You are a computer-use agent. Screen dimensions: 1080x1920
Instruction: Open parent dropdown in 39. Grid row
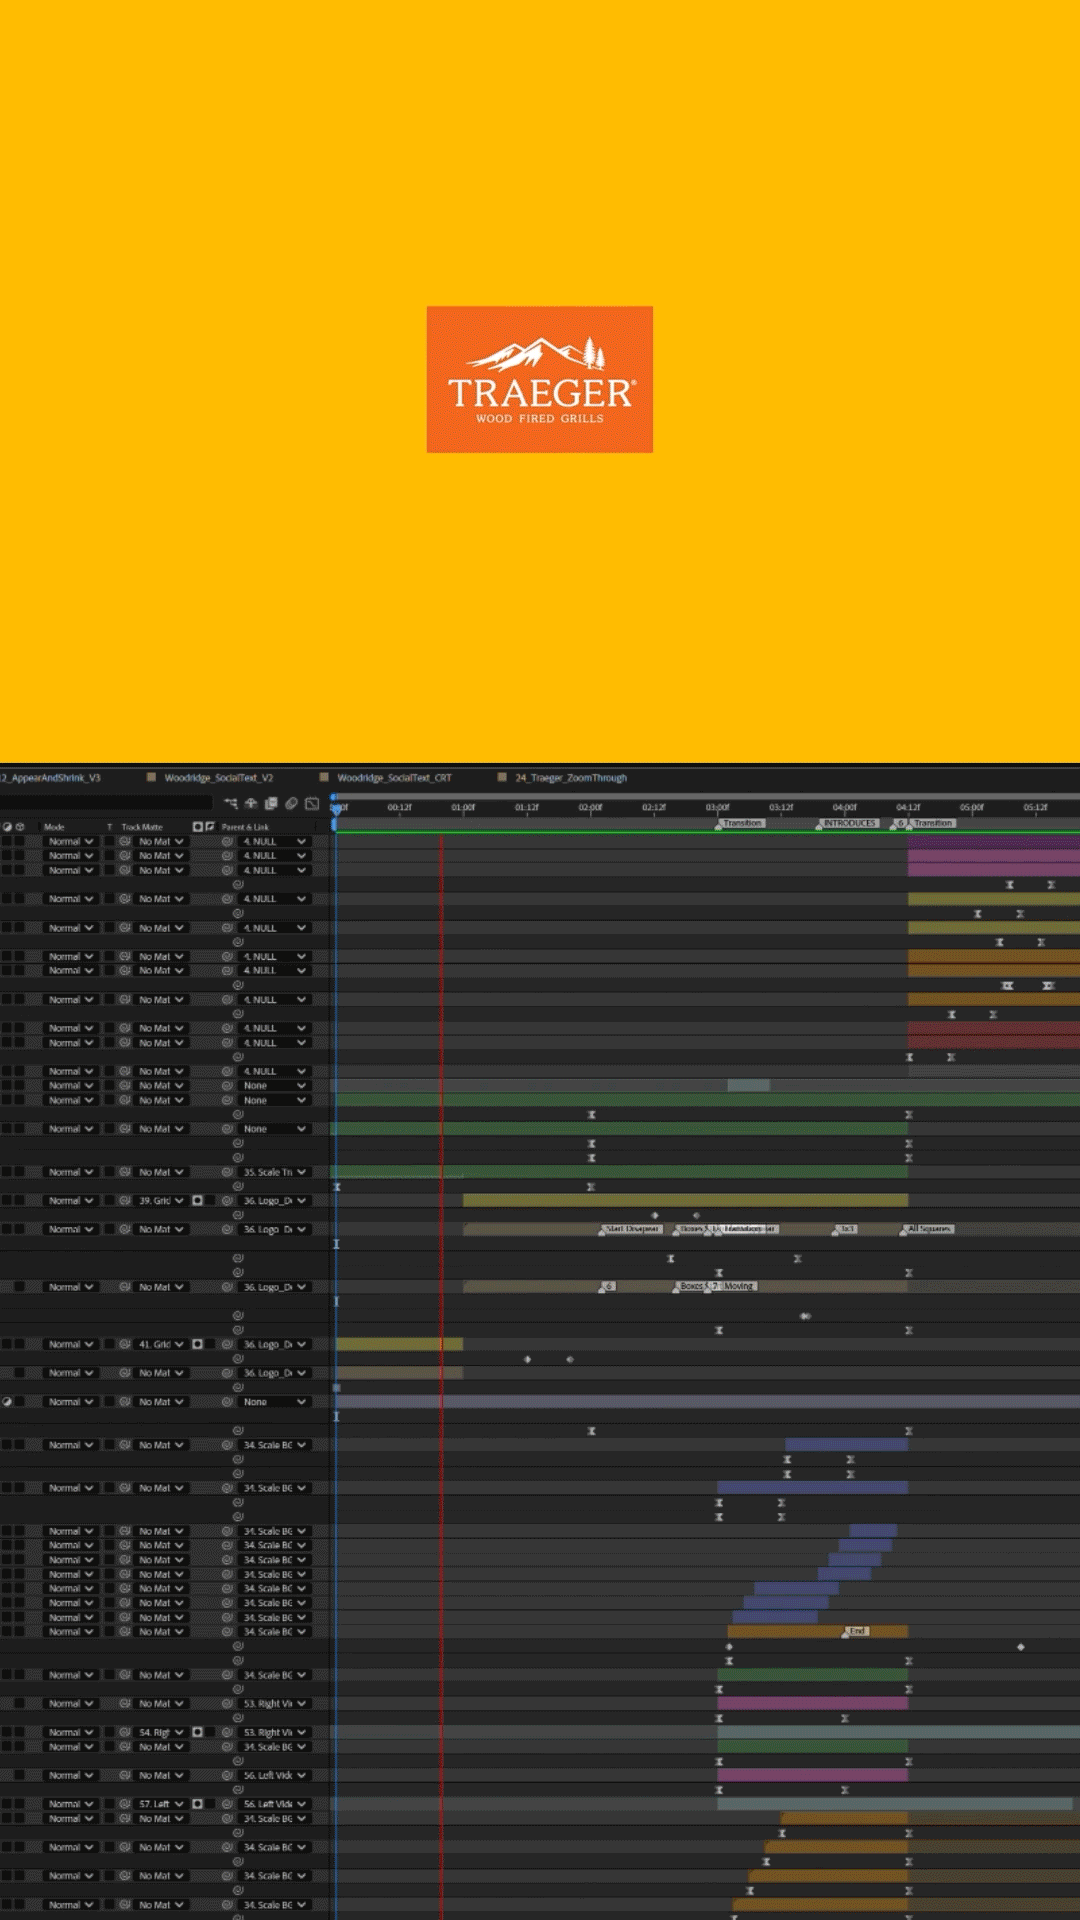point(273,1201)
